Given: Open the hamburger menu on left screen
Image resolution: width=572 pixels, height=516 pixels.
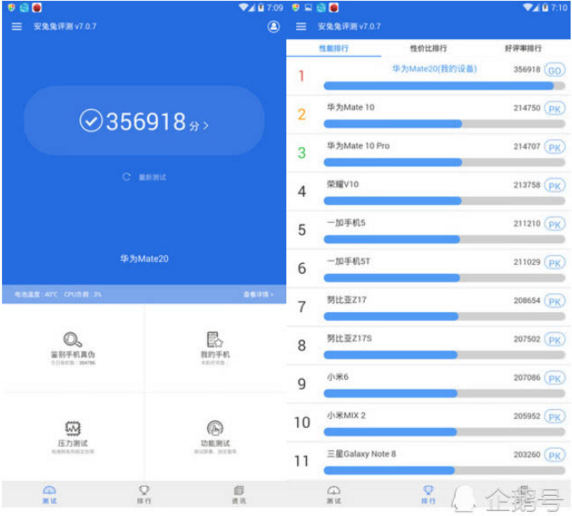Looking at the screenshot, I should click(x=17, y=27).
